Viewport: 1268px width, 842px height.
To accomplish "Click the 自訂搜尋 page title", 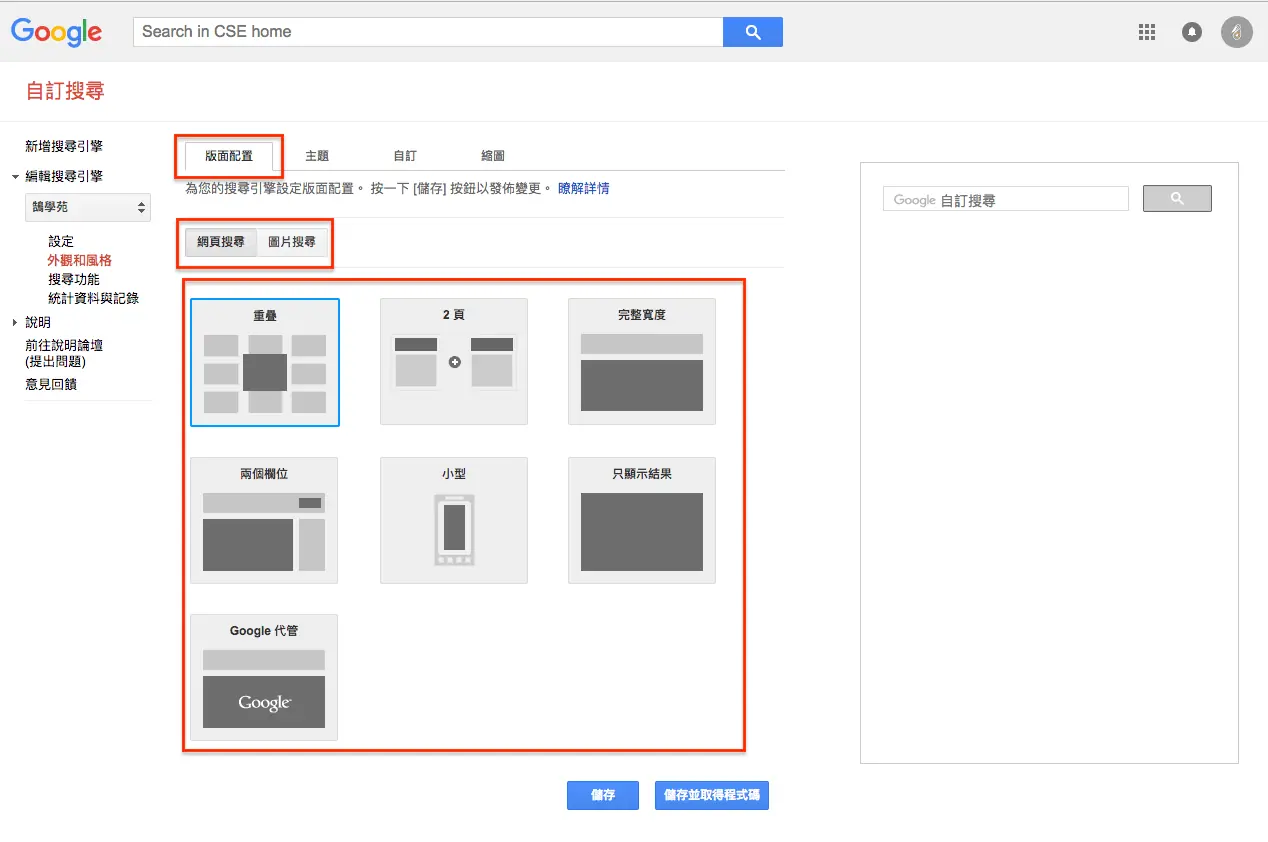I will click(65, 92).
